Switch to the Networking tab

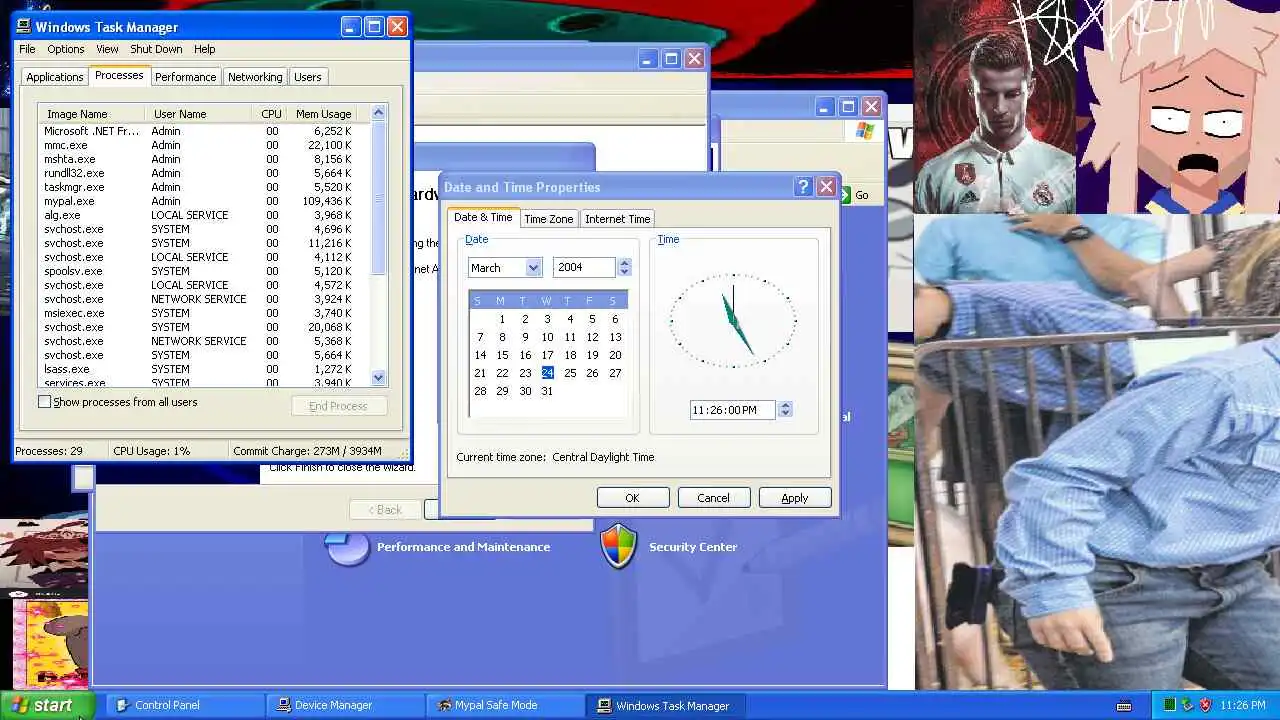coord(255,77)
